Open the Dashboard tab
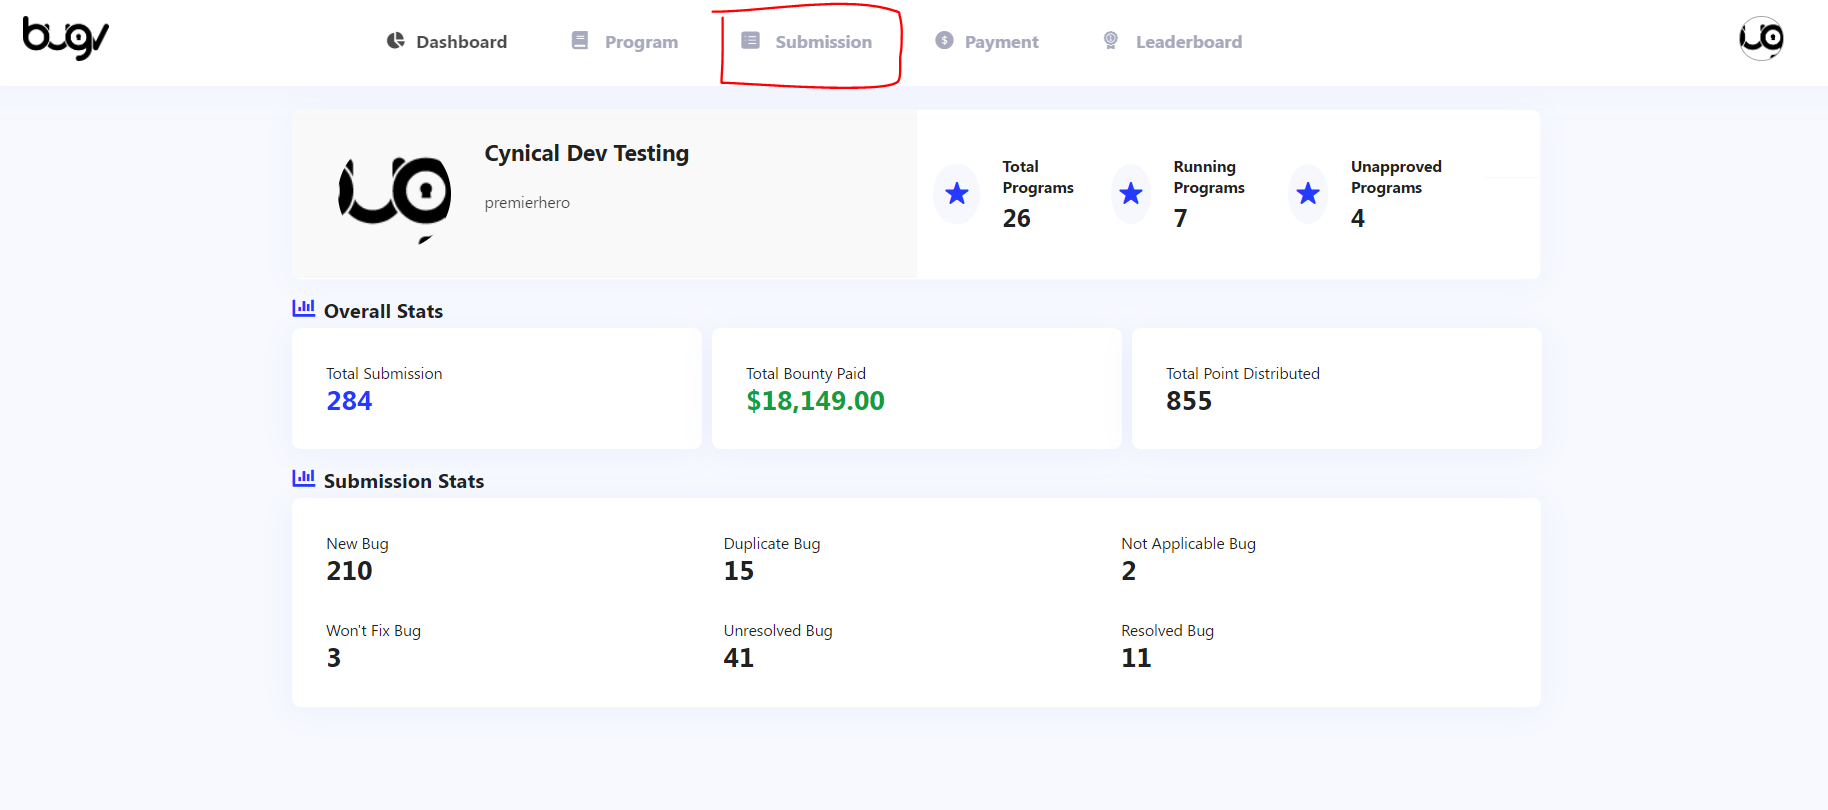This screenshot has height=810, width=1828. tap(447, 42)
